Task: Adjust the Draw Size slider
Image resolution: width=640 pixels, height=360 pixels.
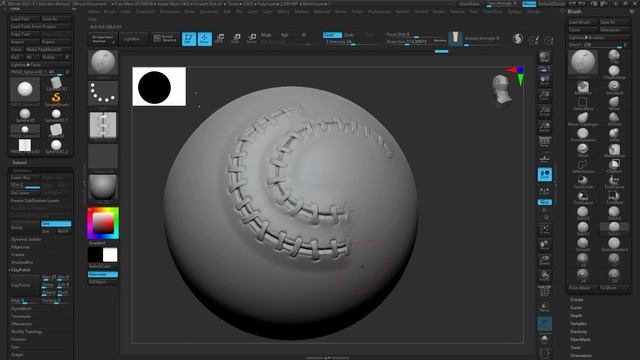Action: click(409, 42)
